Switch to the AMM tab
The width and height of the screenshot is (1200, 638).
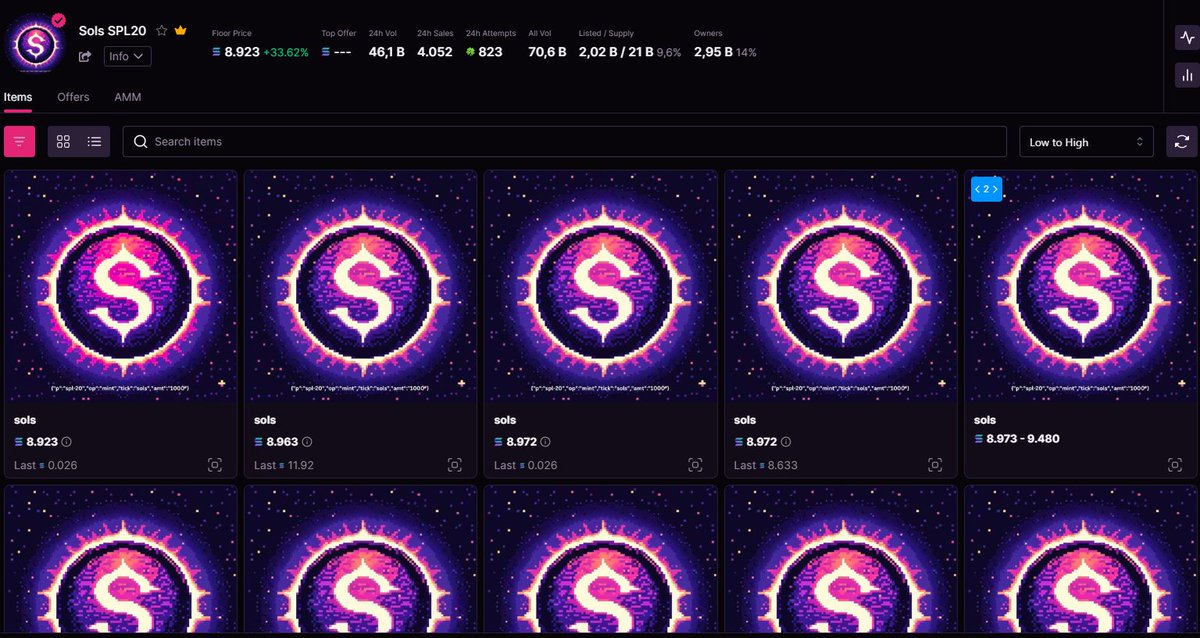click(128, 97)
